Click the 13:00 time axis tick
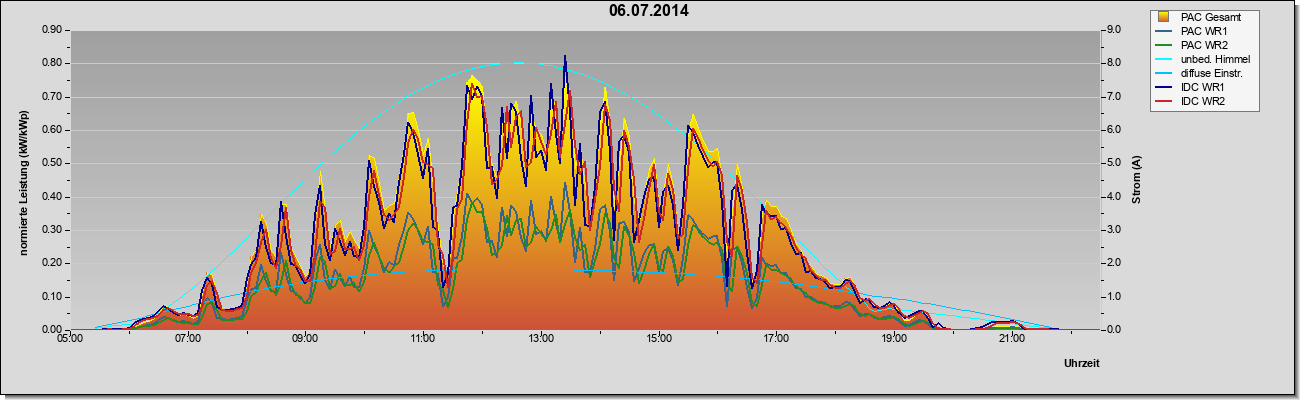 click(541, 340)
